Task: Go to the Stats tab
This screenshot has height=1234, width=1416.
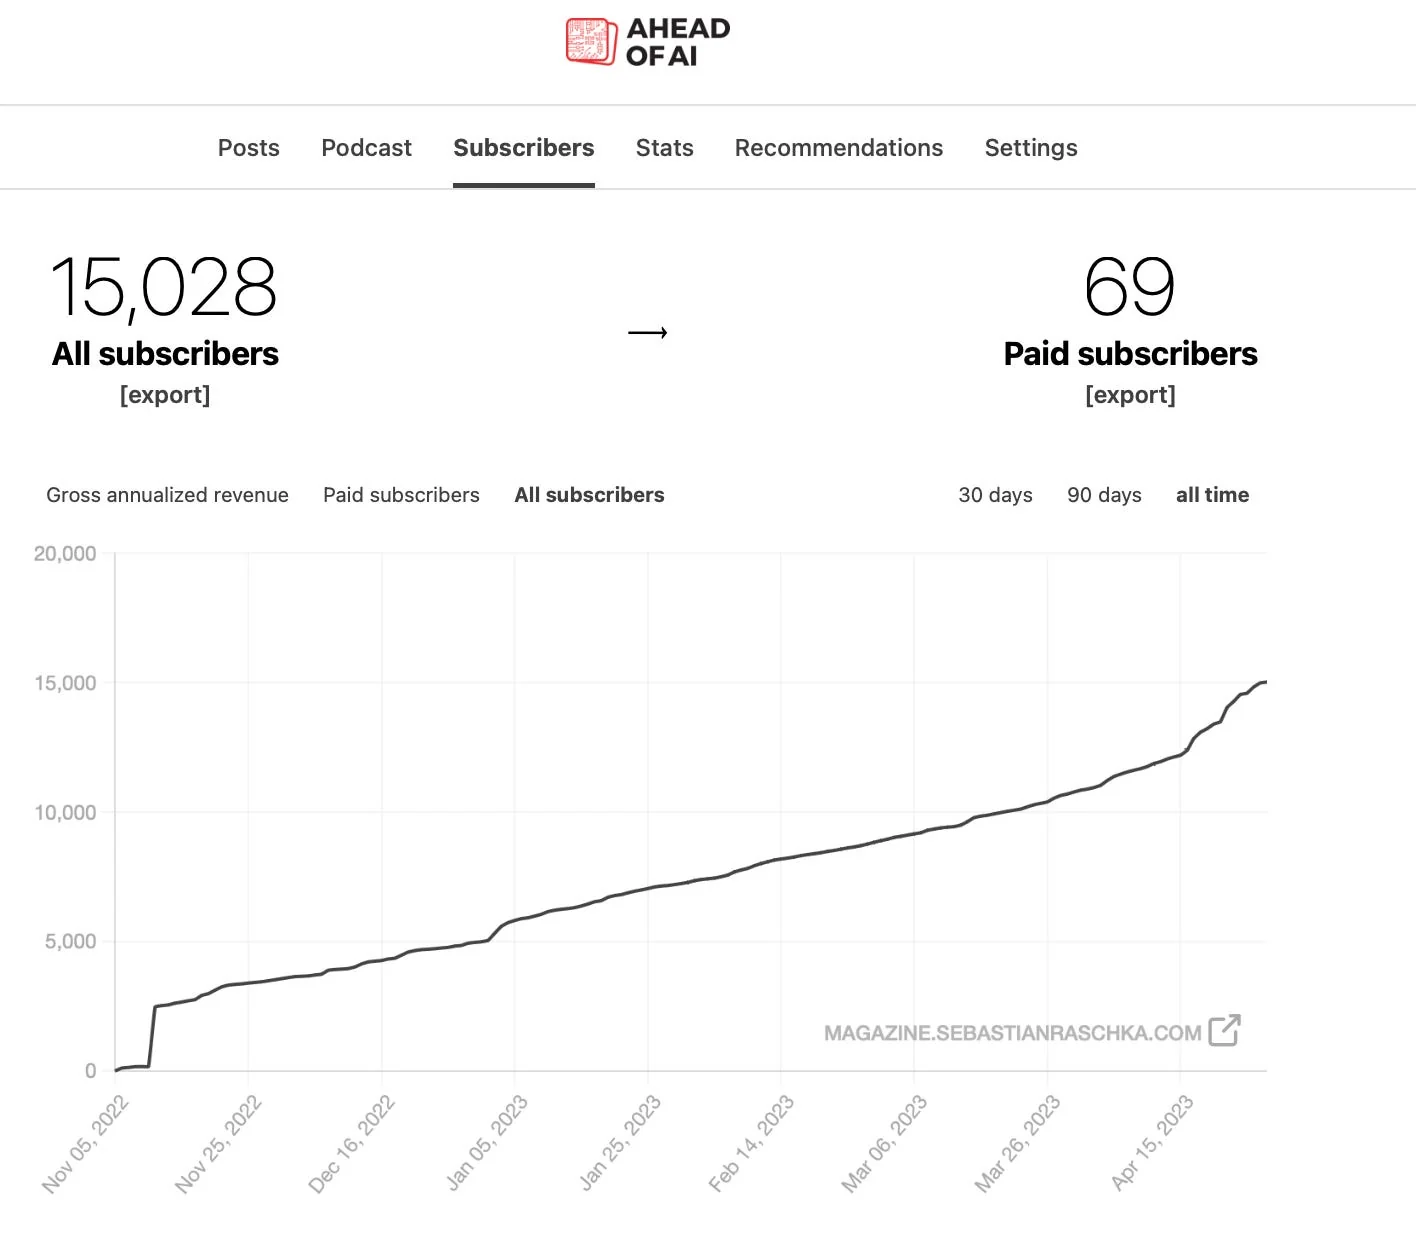Action: [x=665, y=148]
